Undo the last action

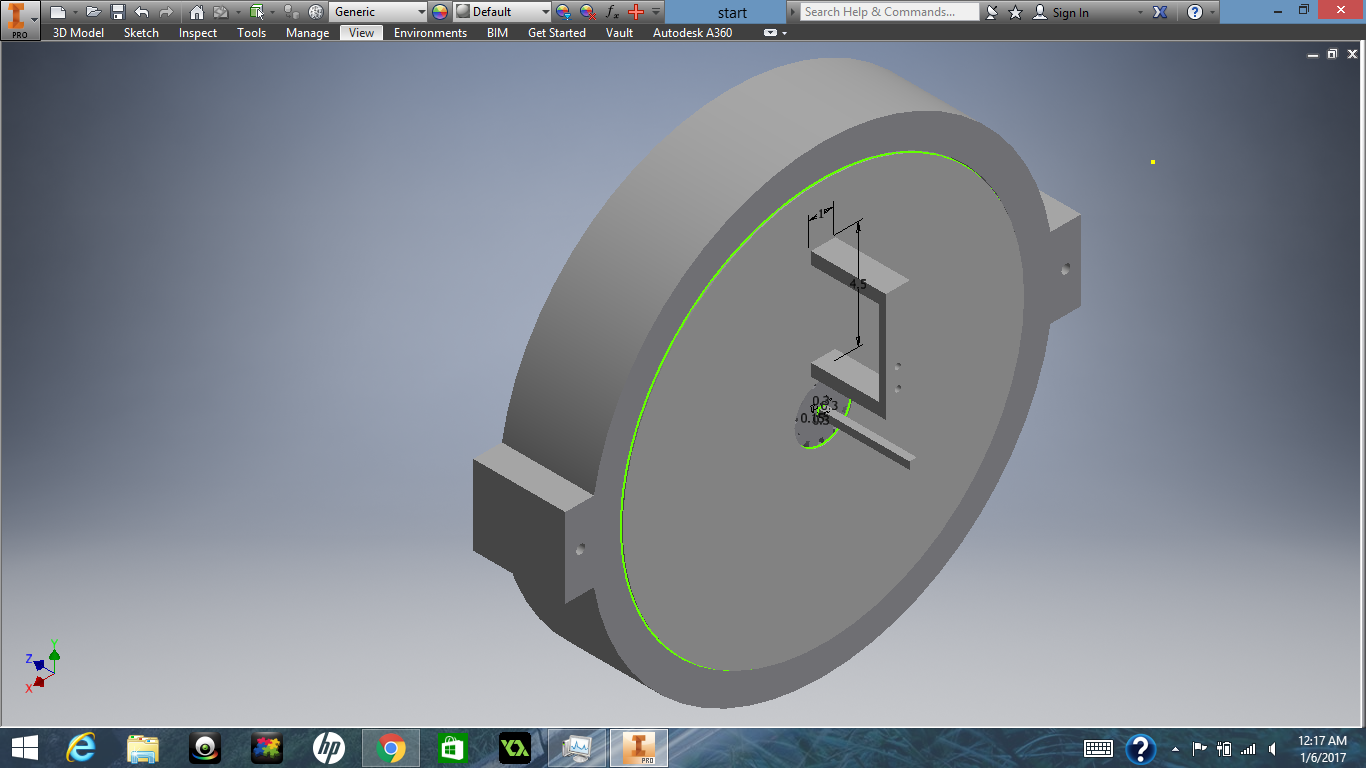142,12
